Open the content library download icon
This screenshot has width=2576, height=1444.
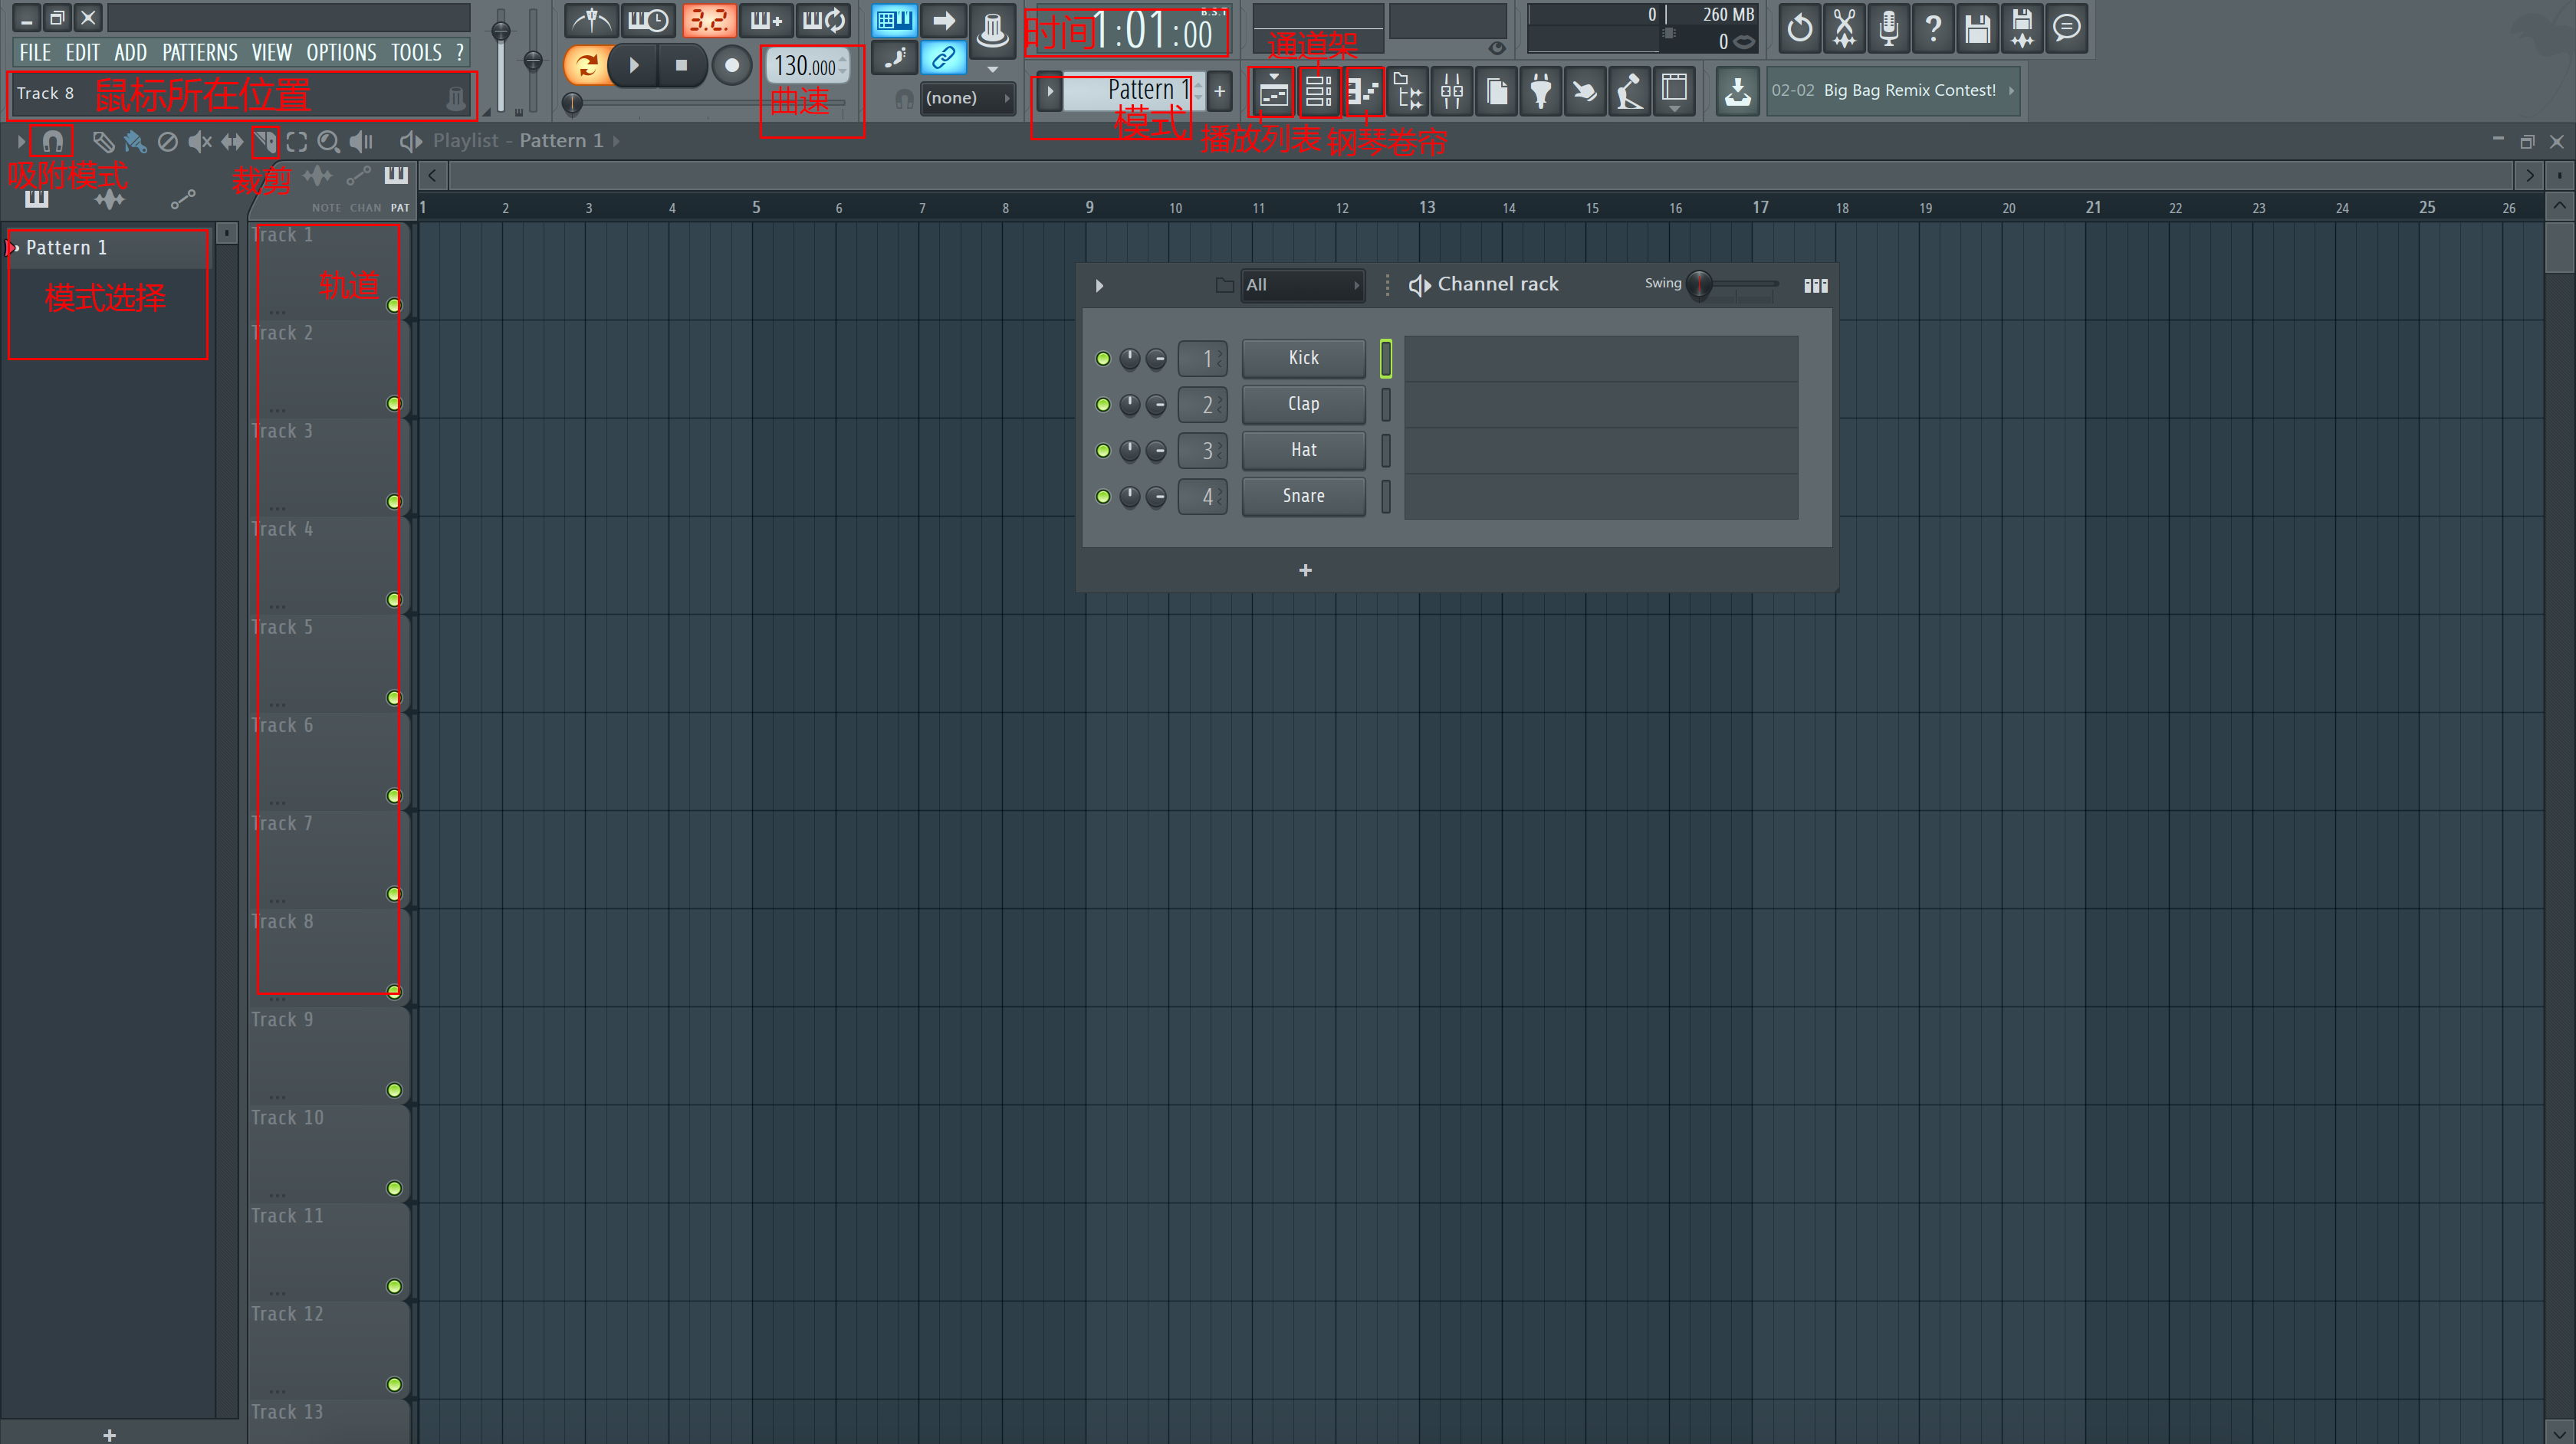coord(1738,92)
